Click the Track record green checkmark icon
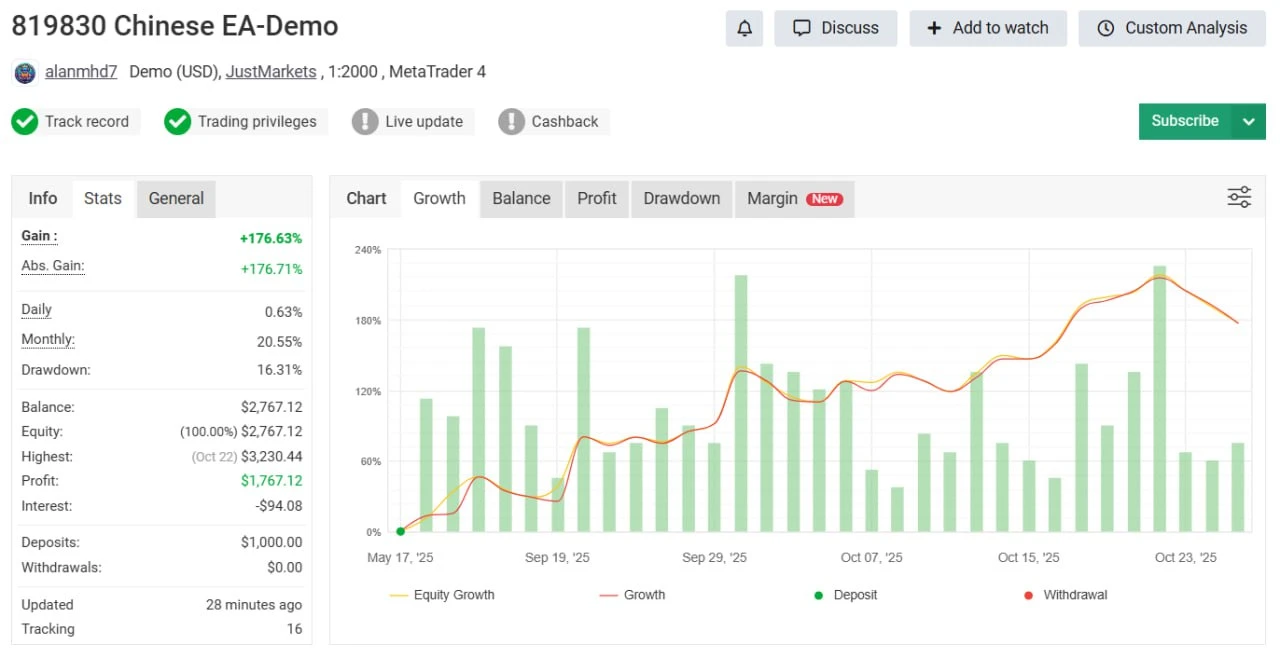1280x658 pixels. point(25,121)
